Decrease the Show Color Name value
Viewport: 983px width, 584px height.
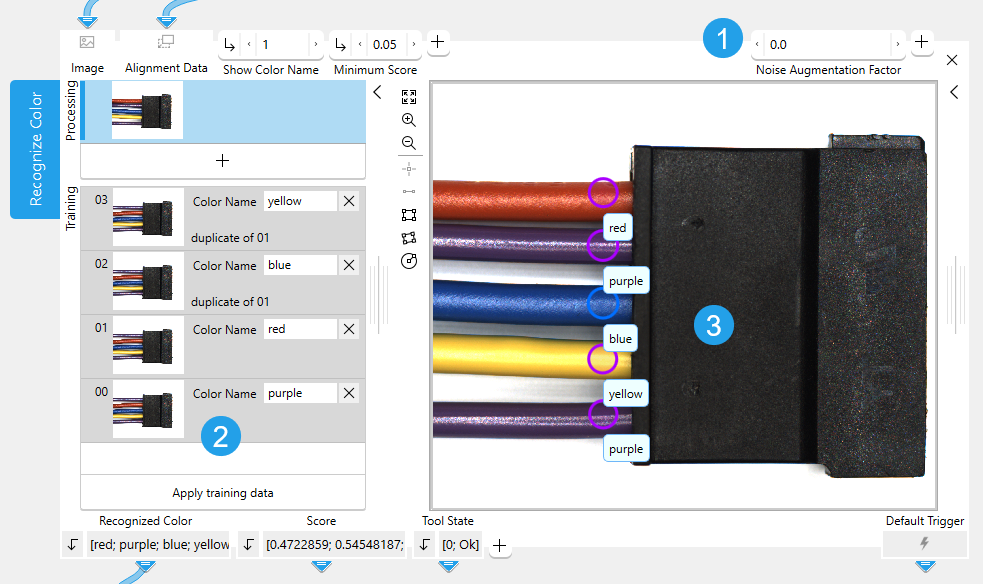point(249,44)
